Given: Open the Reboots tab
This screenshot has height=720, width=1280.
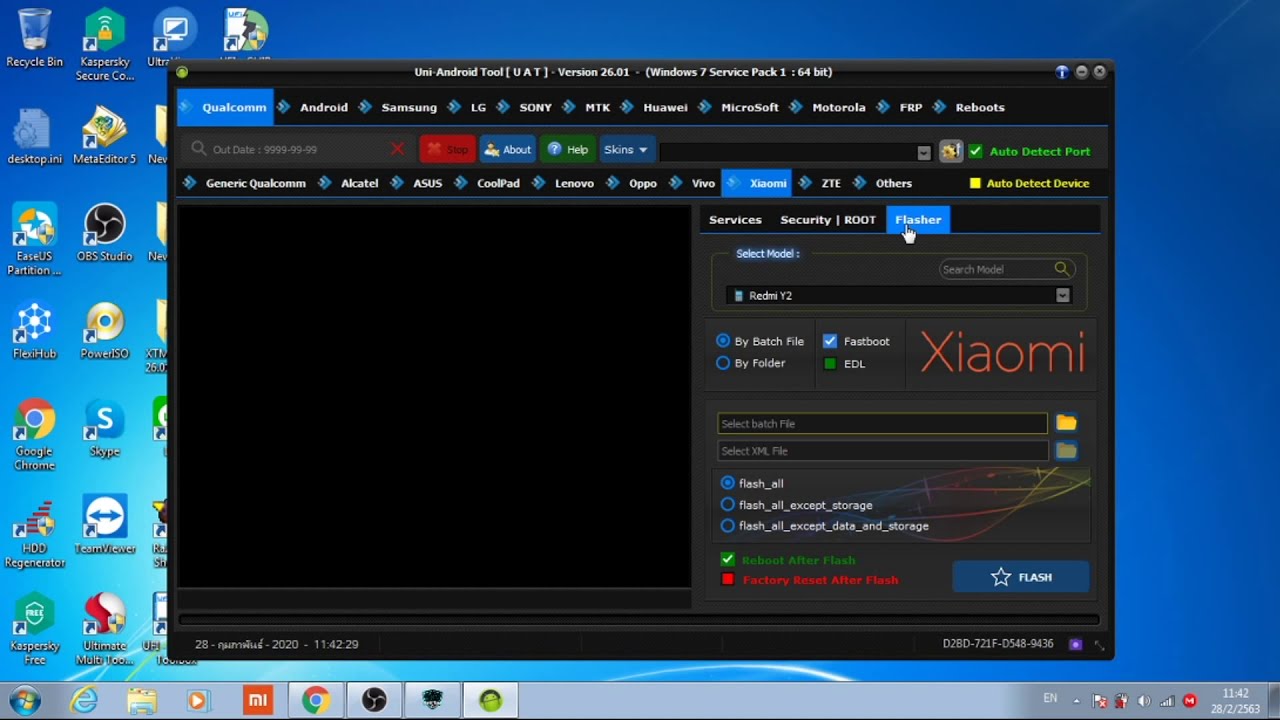Looking at the screenshot, I should tap(969, 107).
